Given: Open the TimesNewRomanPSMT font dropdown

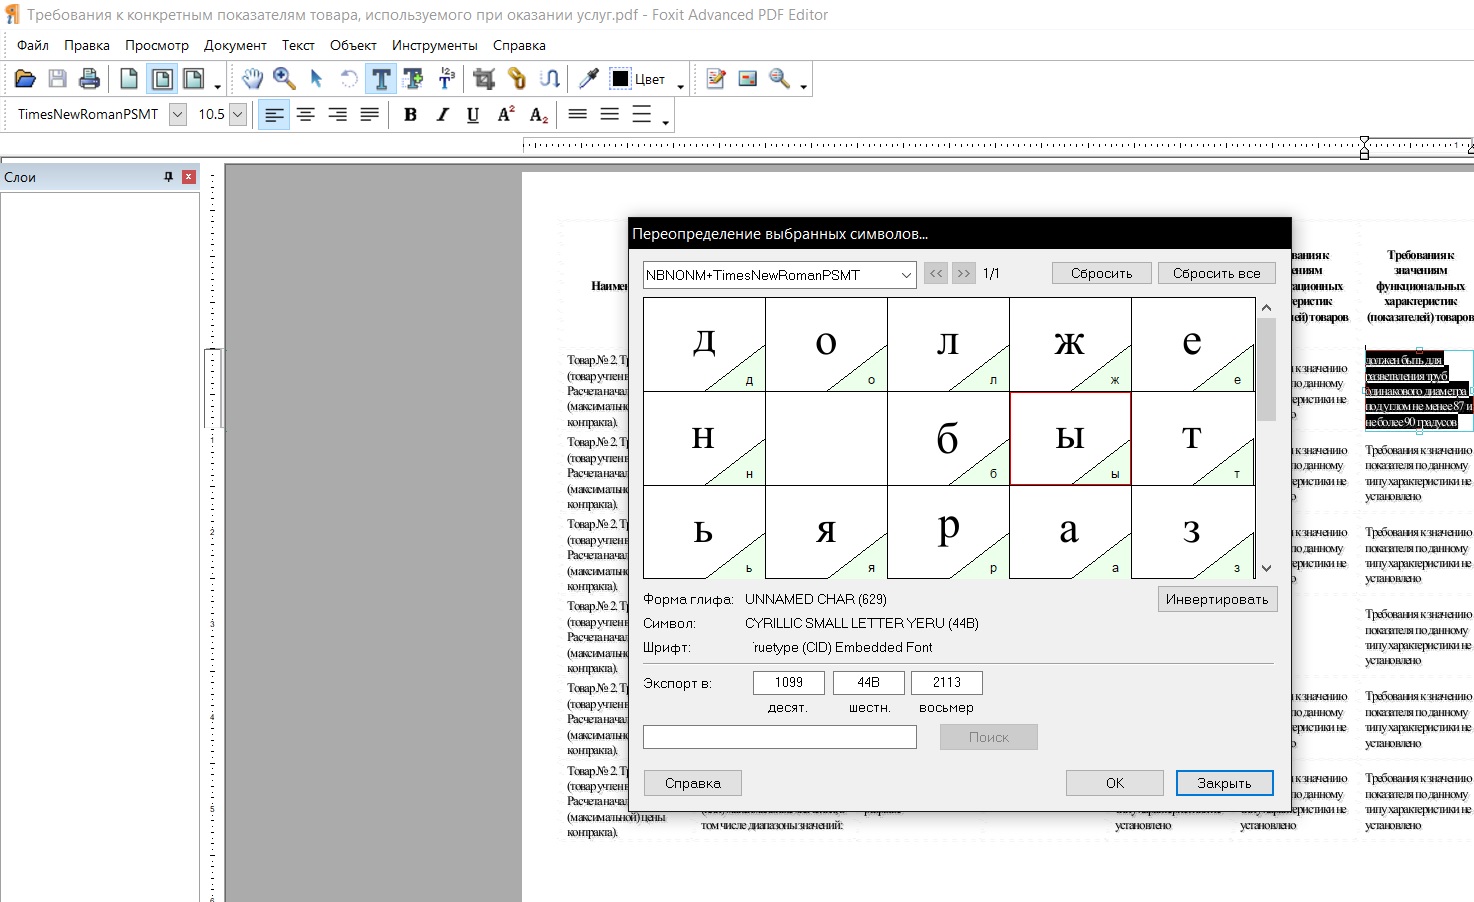Looking at the screenshot, I should [x=177, y=115].
